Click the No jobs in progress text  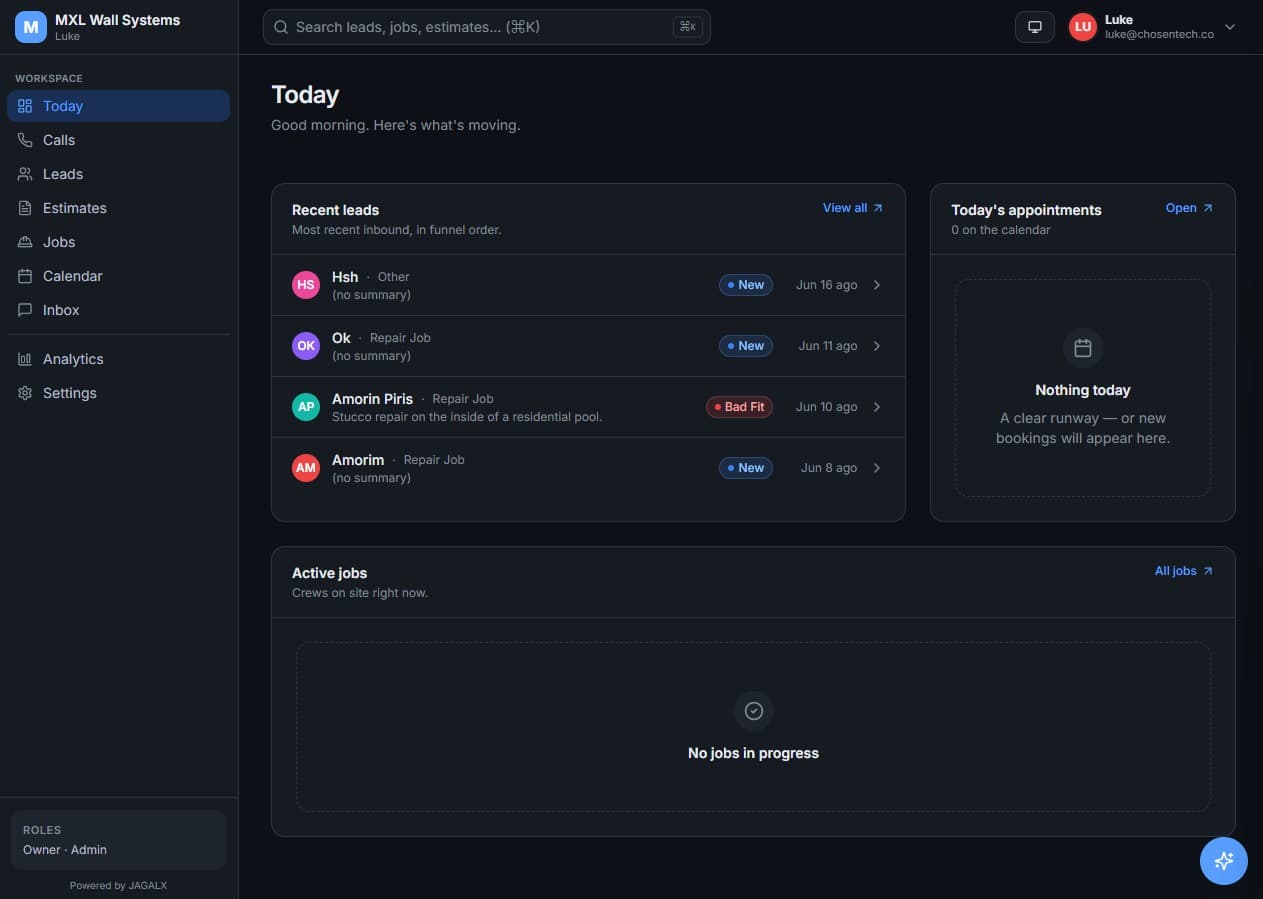coord(753,753)
